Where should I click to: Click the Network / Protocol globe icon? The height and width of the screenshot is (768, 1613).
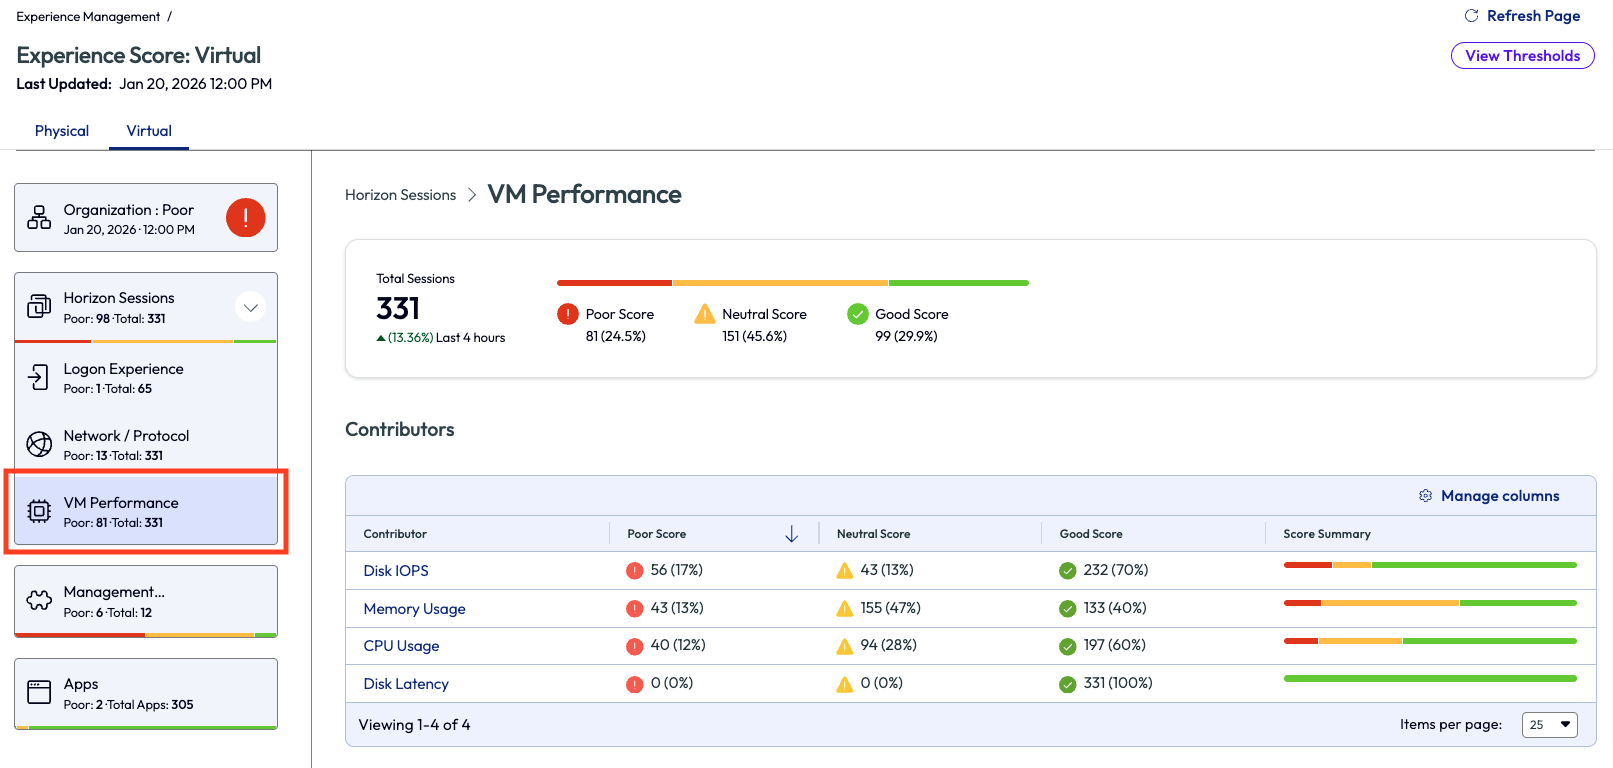[39, 444]
